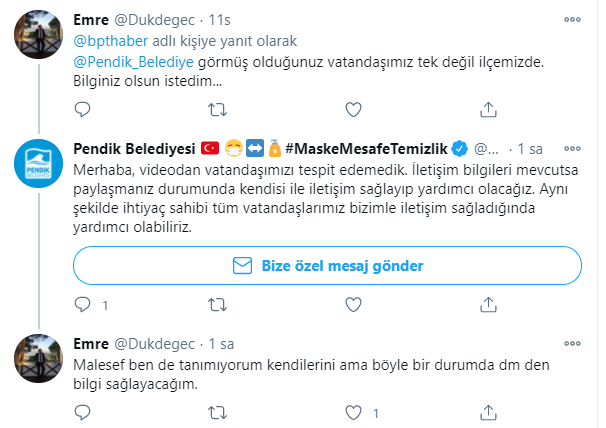Retweet the Pendik Belediyesi tweet
Viewport: 606px width, 428px height.
tap(218, 303)
